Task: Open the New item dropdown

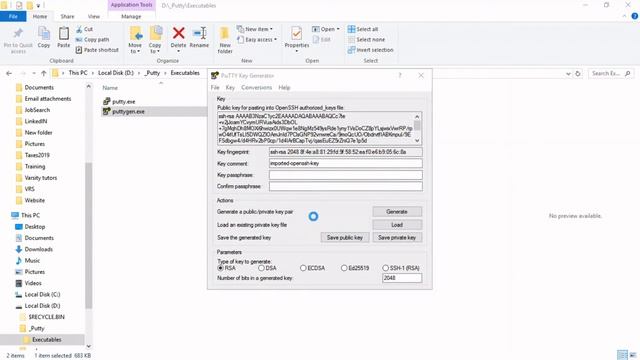Action: (255, 29)
